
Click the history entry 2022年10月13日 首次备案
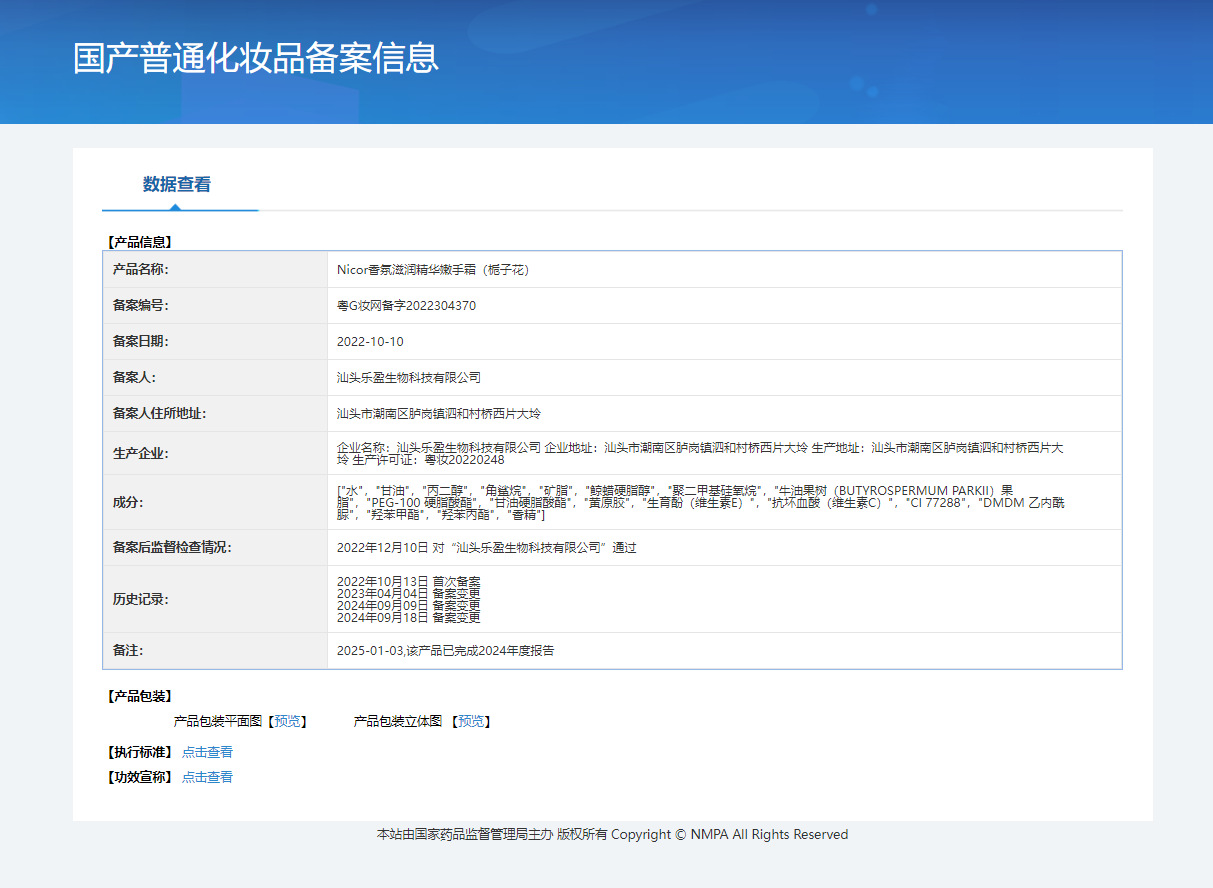(408, 581)
